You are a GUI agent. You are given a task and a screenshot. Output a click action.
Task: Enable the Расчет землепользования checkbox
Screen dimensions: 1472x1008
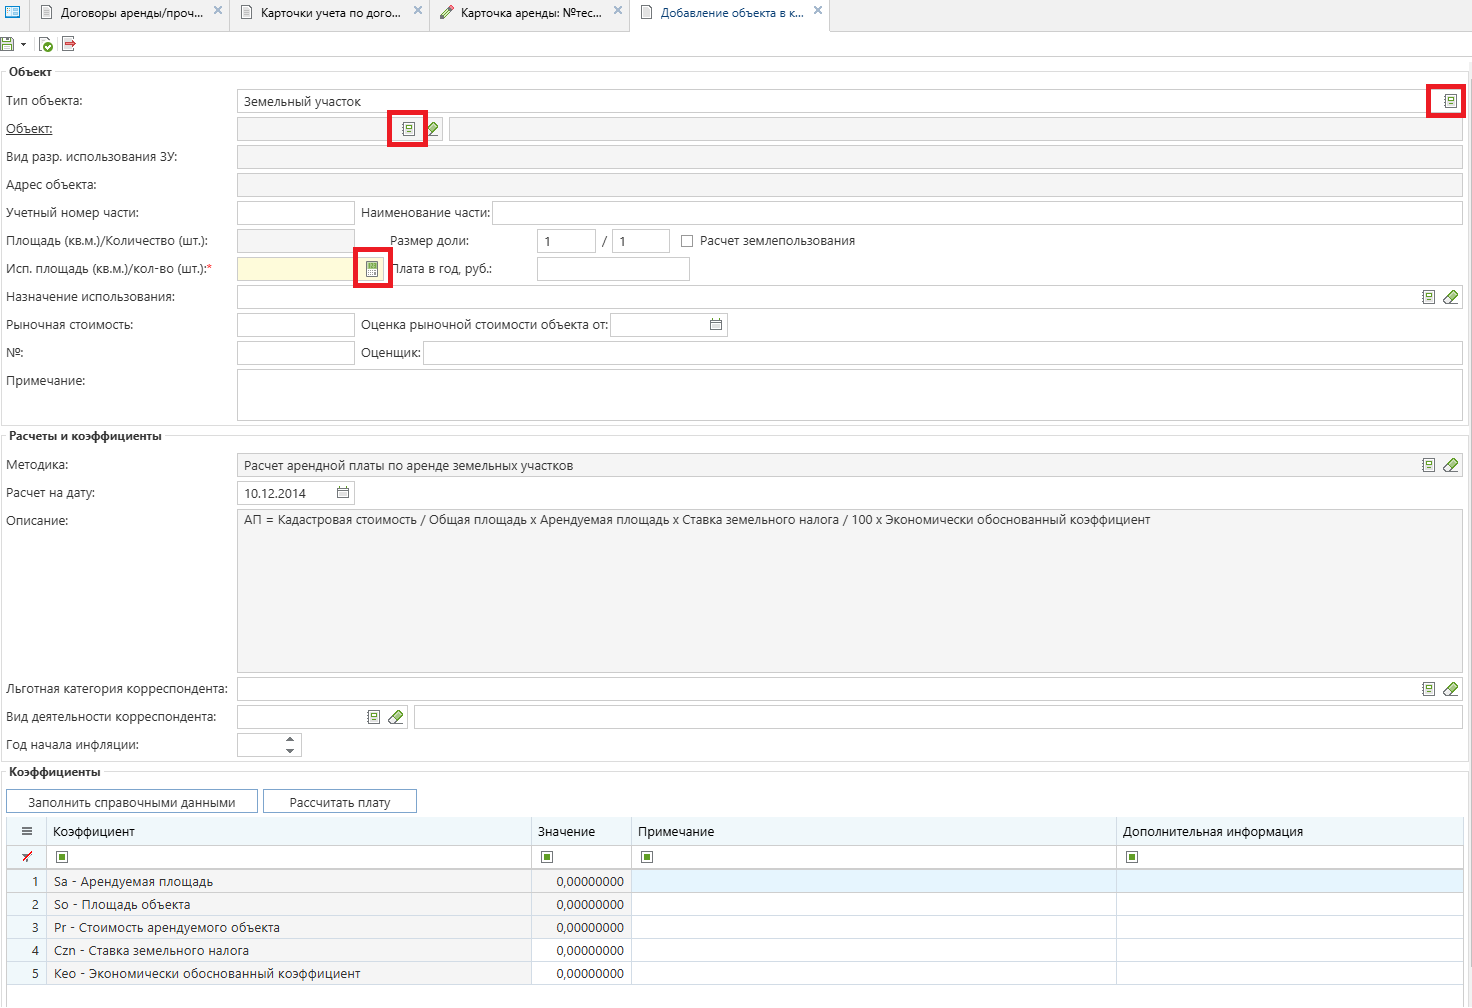687,241
